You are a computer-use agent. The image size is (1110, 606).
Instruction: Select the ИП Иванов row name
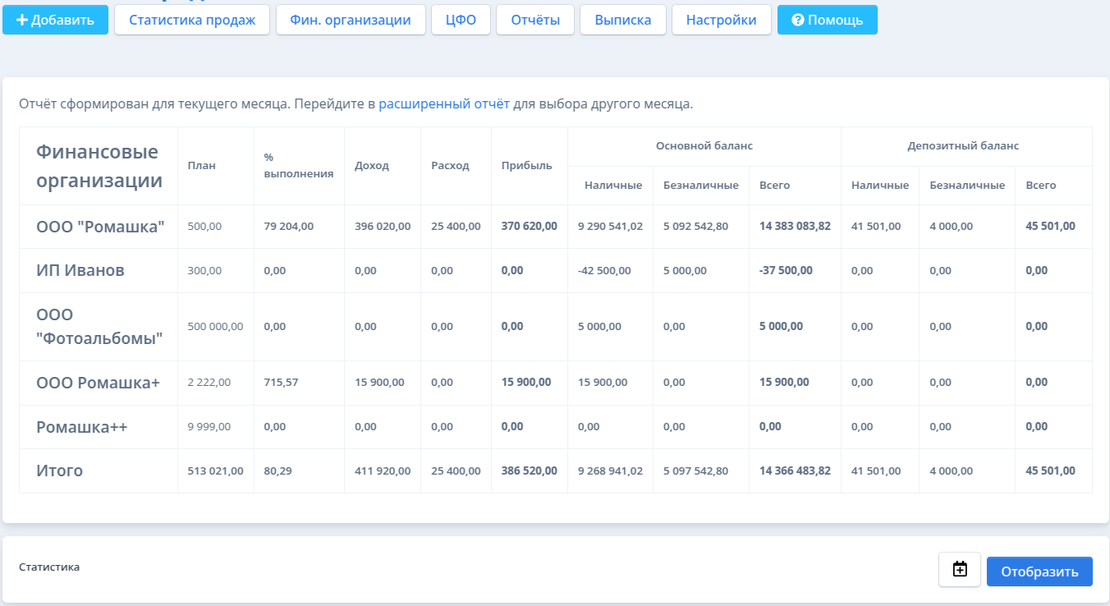(80, 271)
